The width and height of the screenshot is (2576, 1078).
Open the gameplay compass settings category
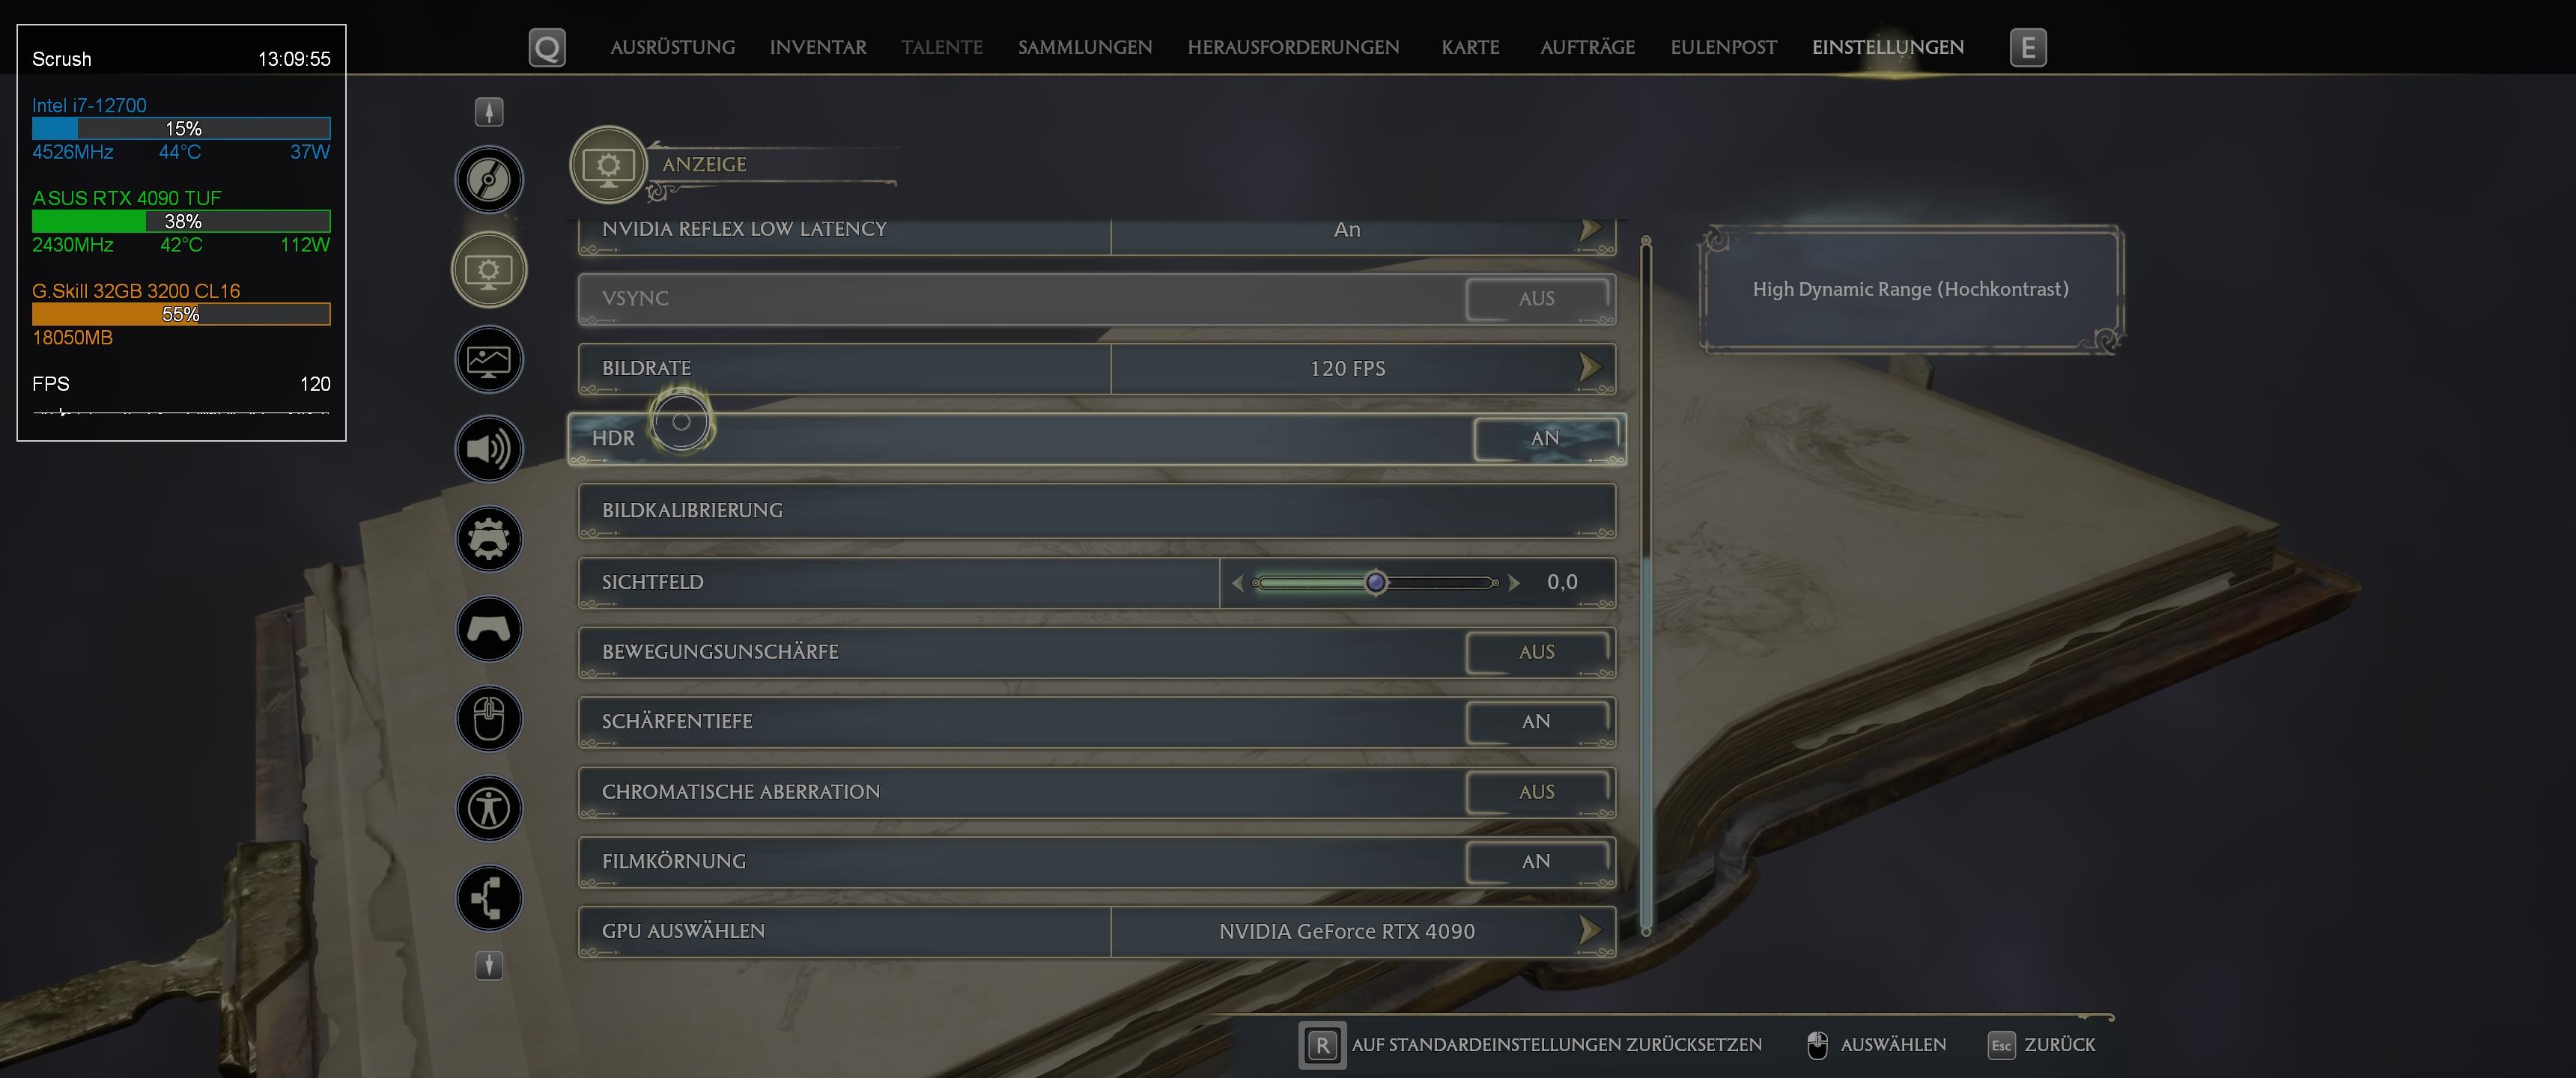click(489, 180)
